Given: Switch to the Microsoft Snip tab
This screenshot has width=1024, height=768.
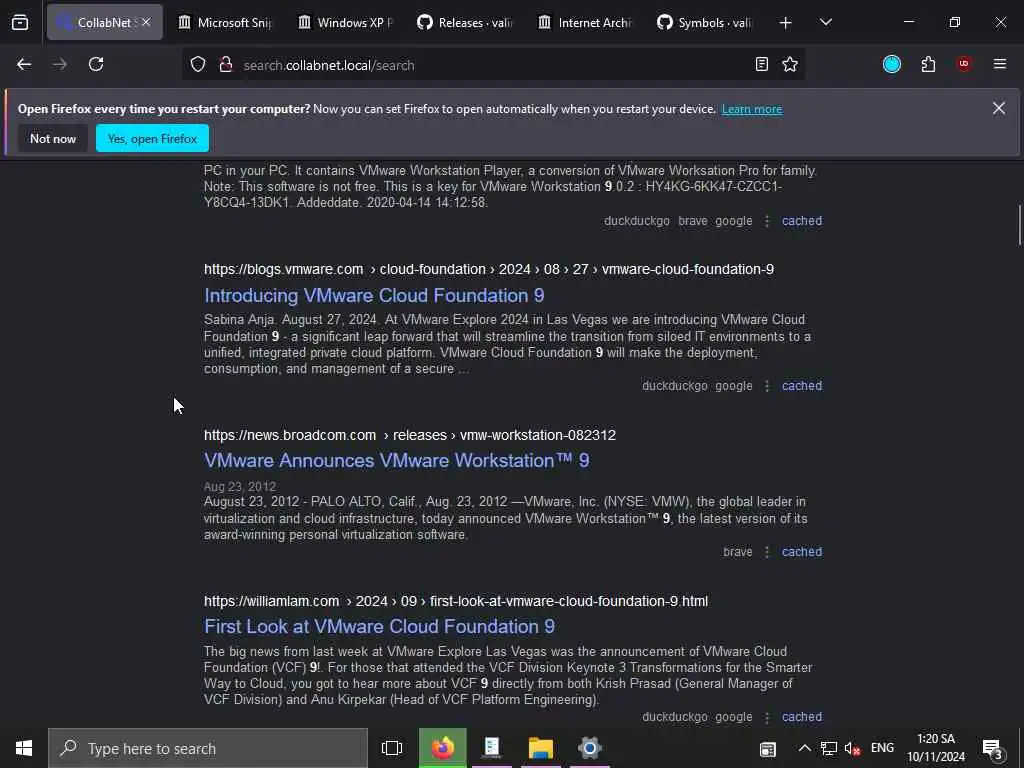Looking at the screenshot, I should click(225, 22).
